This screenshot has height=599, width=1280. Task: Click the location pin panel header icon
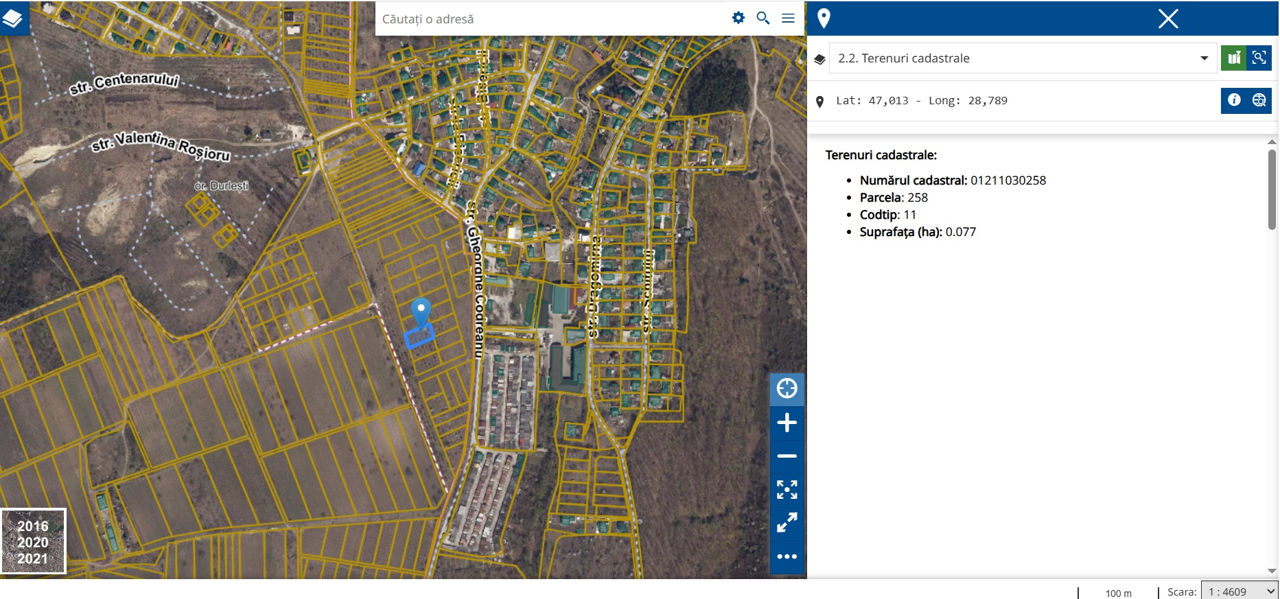[824, 18]
